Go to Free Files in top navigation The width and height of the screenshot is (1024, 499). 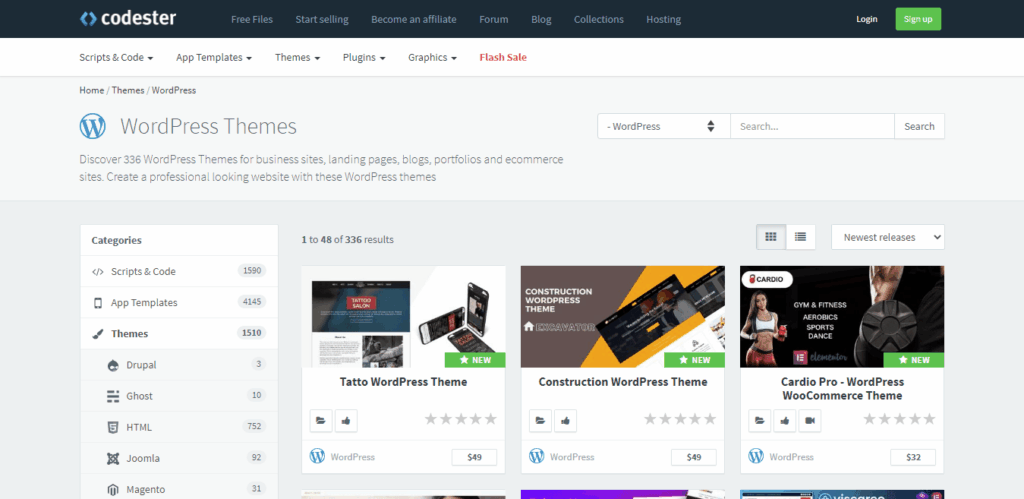[254, 19]
